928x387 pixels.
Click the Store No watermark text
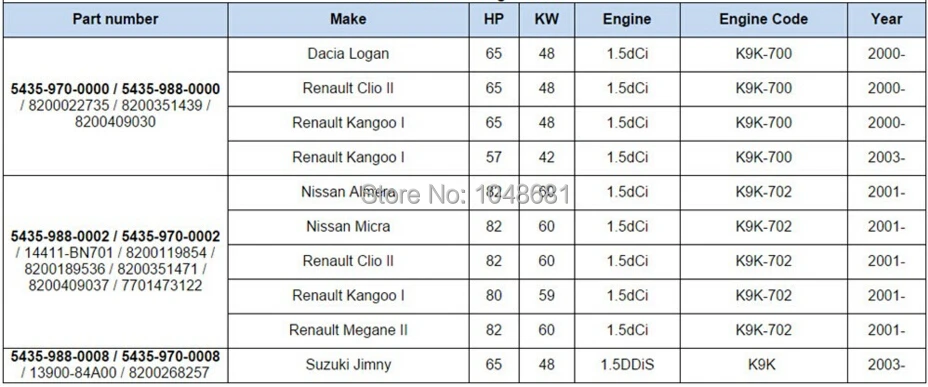pyautogui.click(x=465, y=194)
